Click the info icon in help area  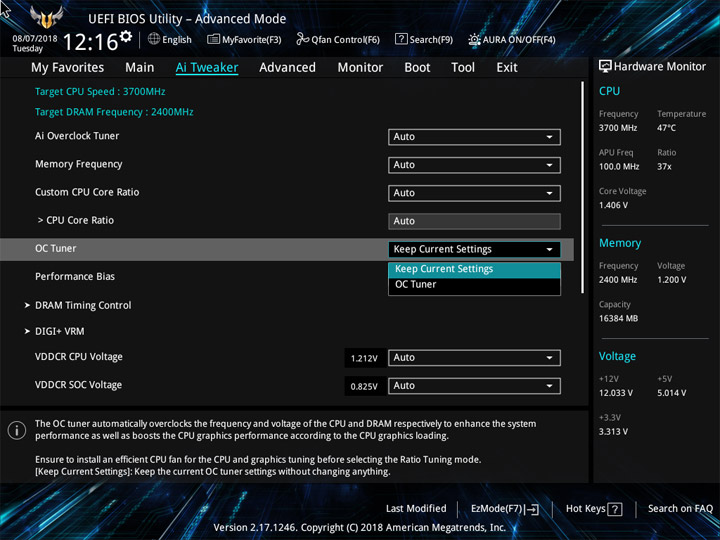17,430
